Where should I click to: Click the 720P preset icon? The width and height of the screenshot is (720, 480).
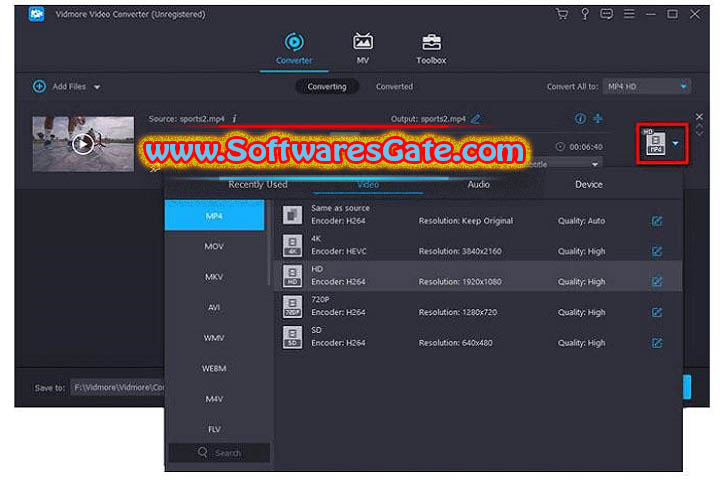pyautogui.click(x=292, y=306)
